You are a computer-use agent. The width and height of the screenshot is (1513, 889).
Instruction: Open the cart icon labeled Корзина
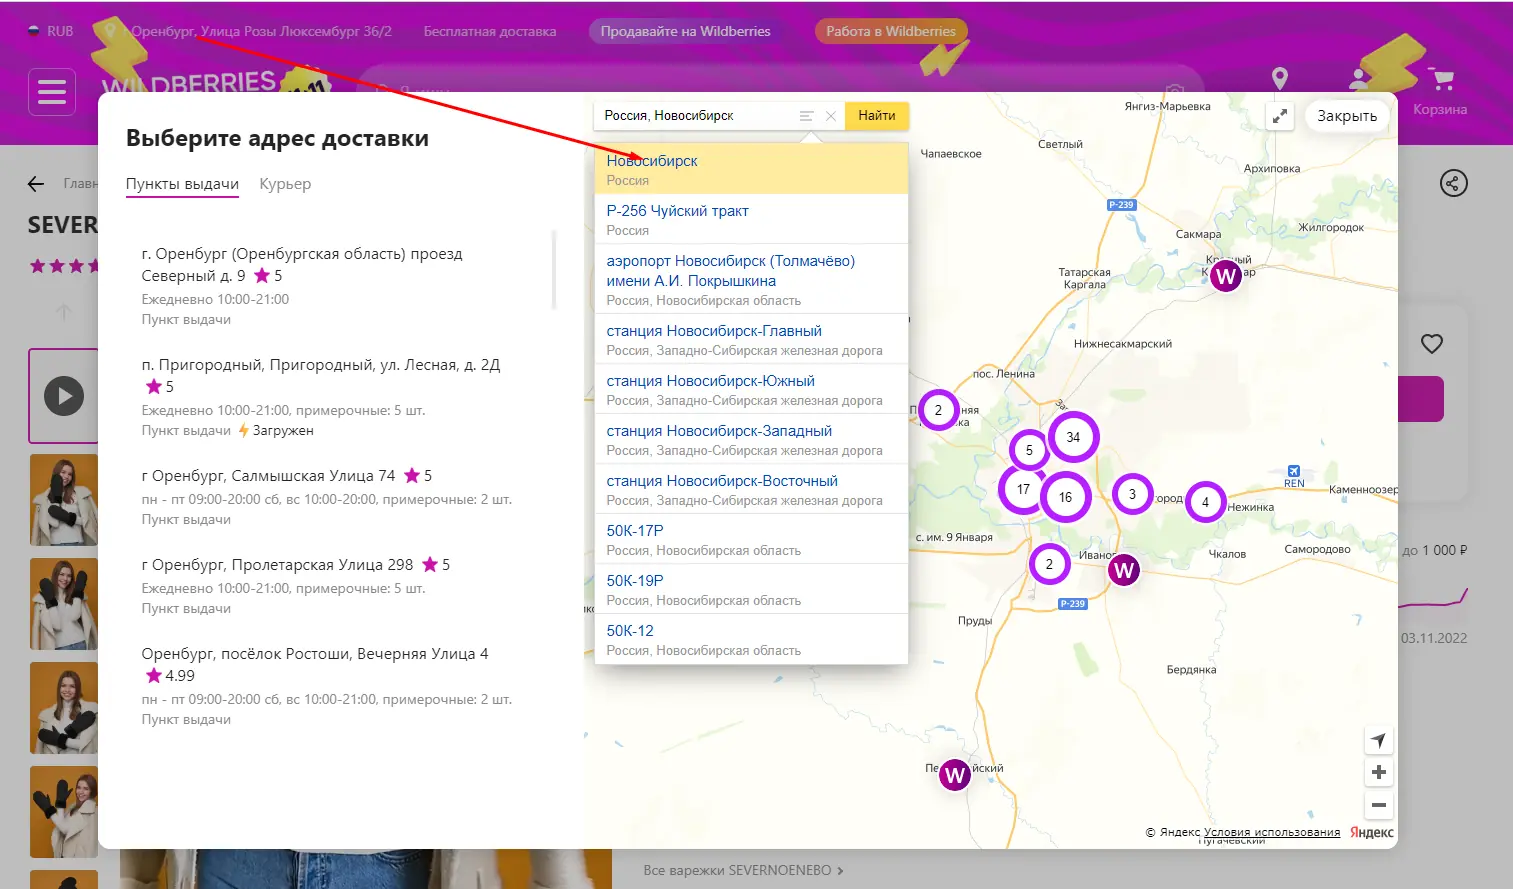click(x=1440, y=91)
